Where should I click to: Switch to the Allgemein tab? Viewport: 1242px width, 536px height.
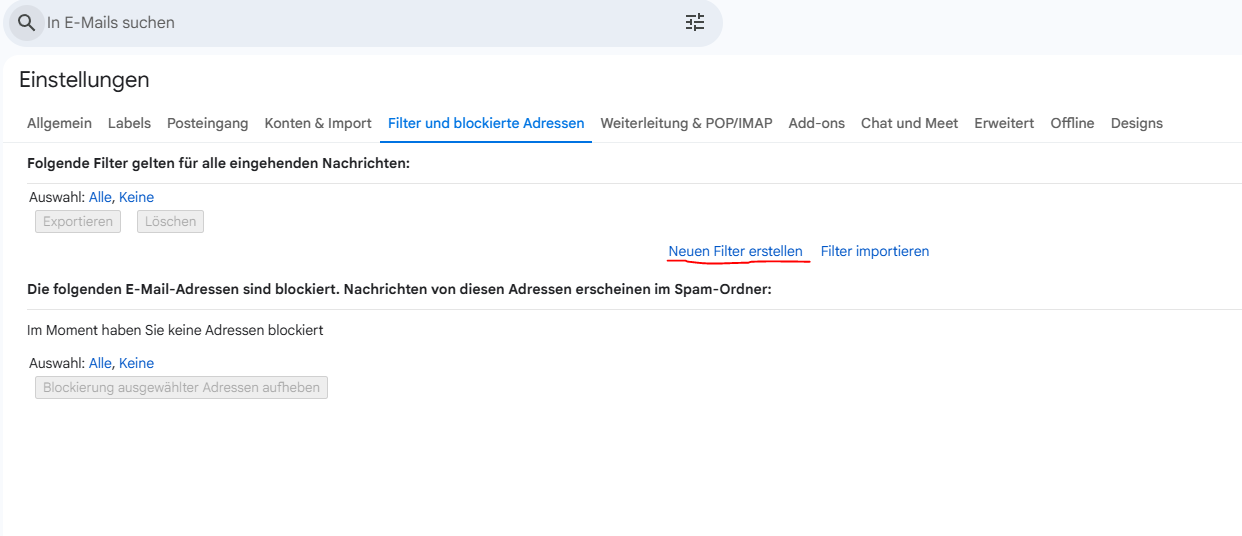pos(59,123)
